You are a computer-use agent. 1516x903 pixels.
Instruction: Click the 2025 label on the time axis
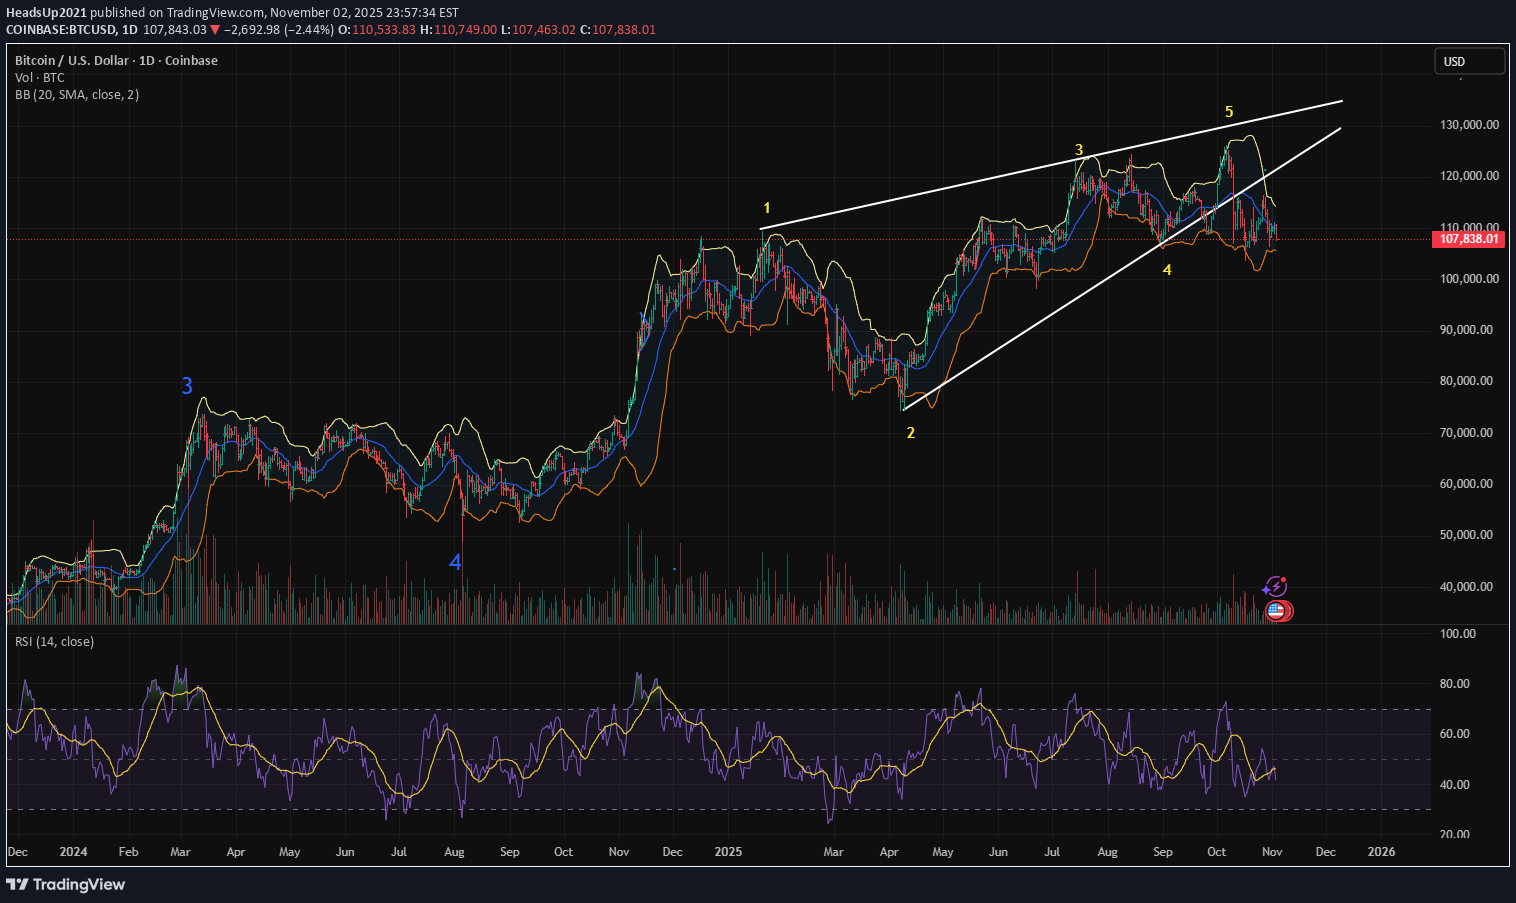(728, 852)
